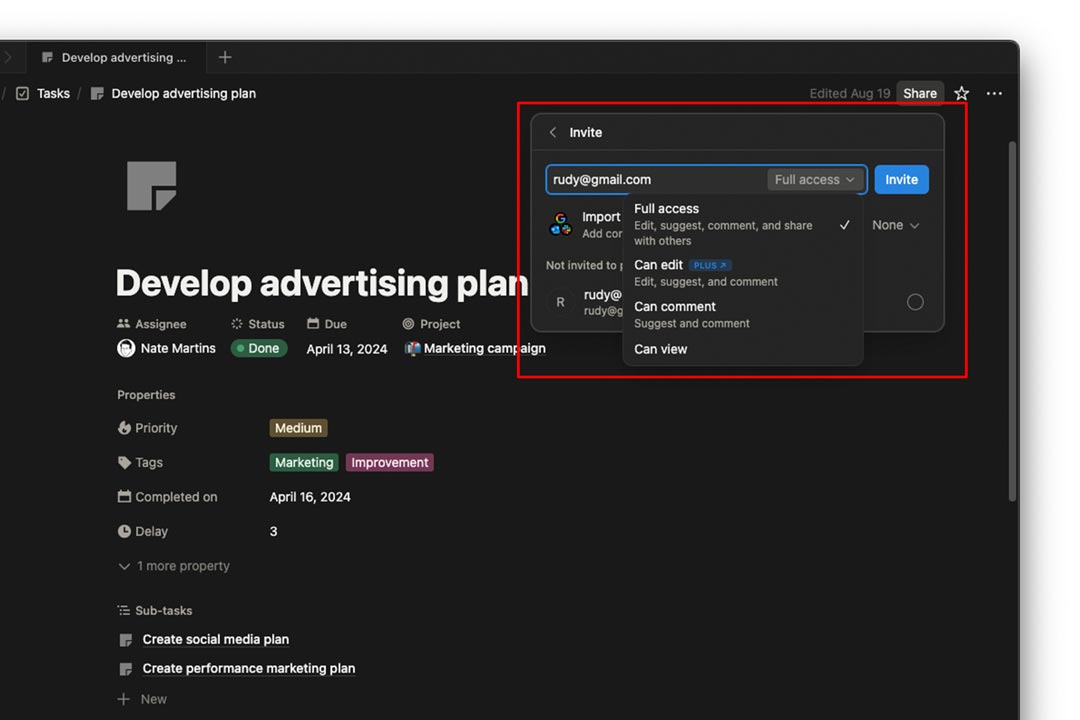Click the Project target icon
Screen dimensions: 1080x720
408,323
